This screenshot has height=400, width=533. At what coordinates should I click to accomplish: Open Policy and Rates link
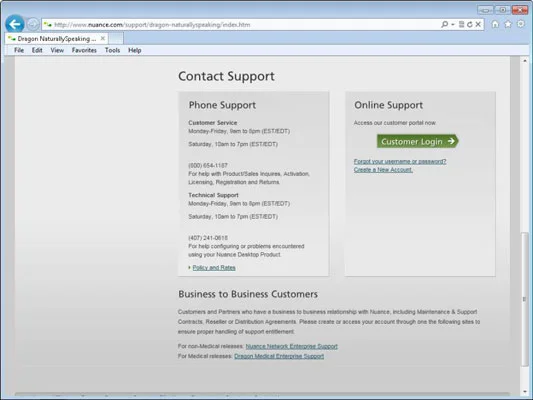pyautogui.click(x=214, y=268)
